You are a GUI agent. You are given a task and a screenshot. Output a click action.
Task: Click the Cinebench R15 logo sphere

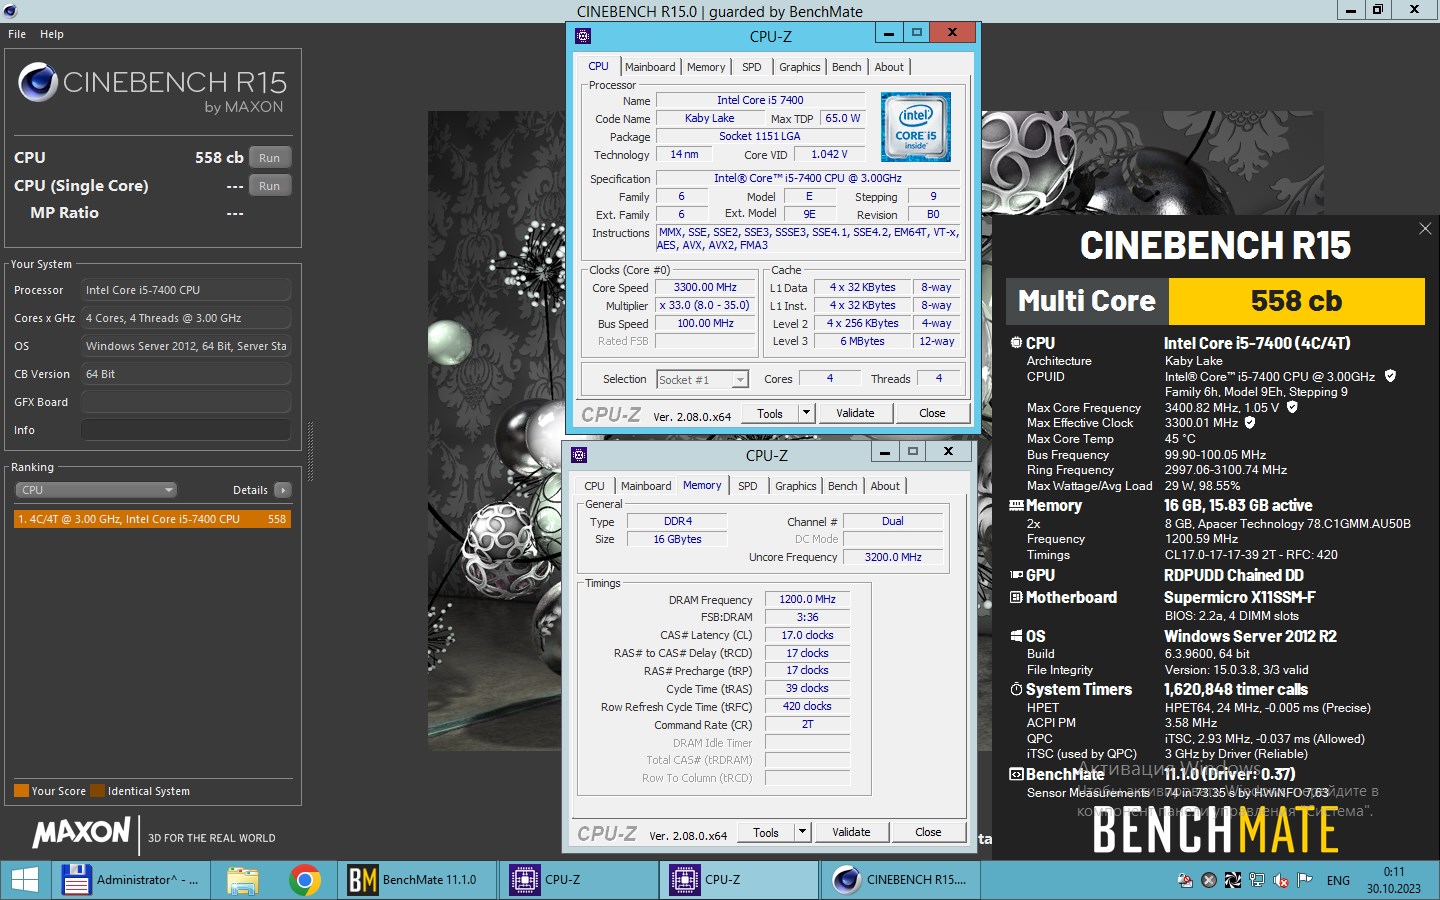tap(38, 82)
